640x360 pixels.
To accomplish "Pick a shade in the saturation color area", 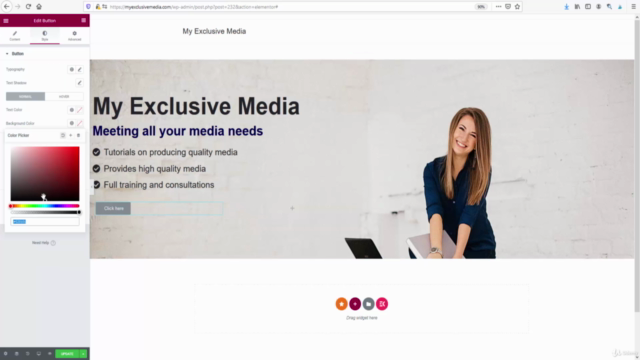I will (x=45, y=173).
